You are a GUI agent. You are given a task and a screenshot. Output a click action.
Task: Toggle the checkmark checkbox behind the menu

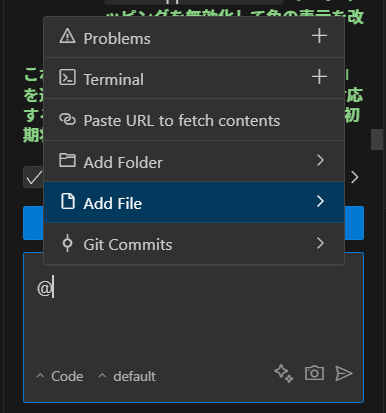pyautogui.click(x=33, y=177)
